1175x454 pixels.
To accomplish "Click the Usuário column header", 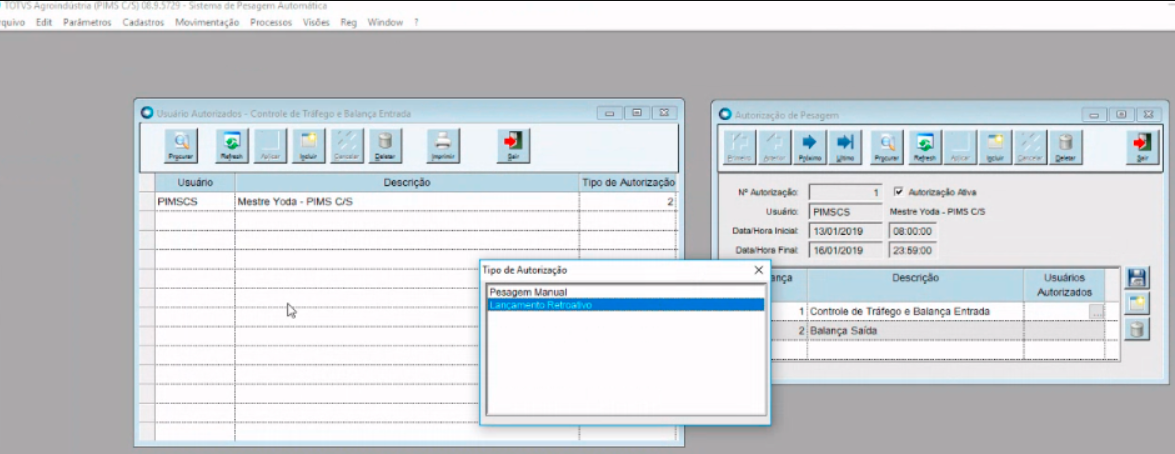I will tap(195, 183).
